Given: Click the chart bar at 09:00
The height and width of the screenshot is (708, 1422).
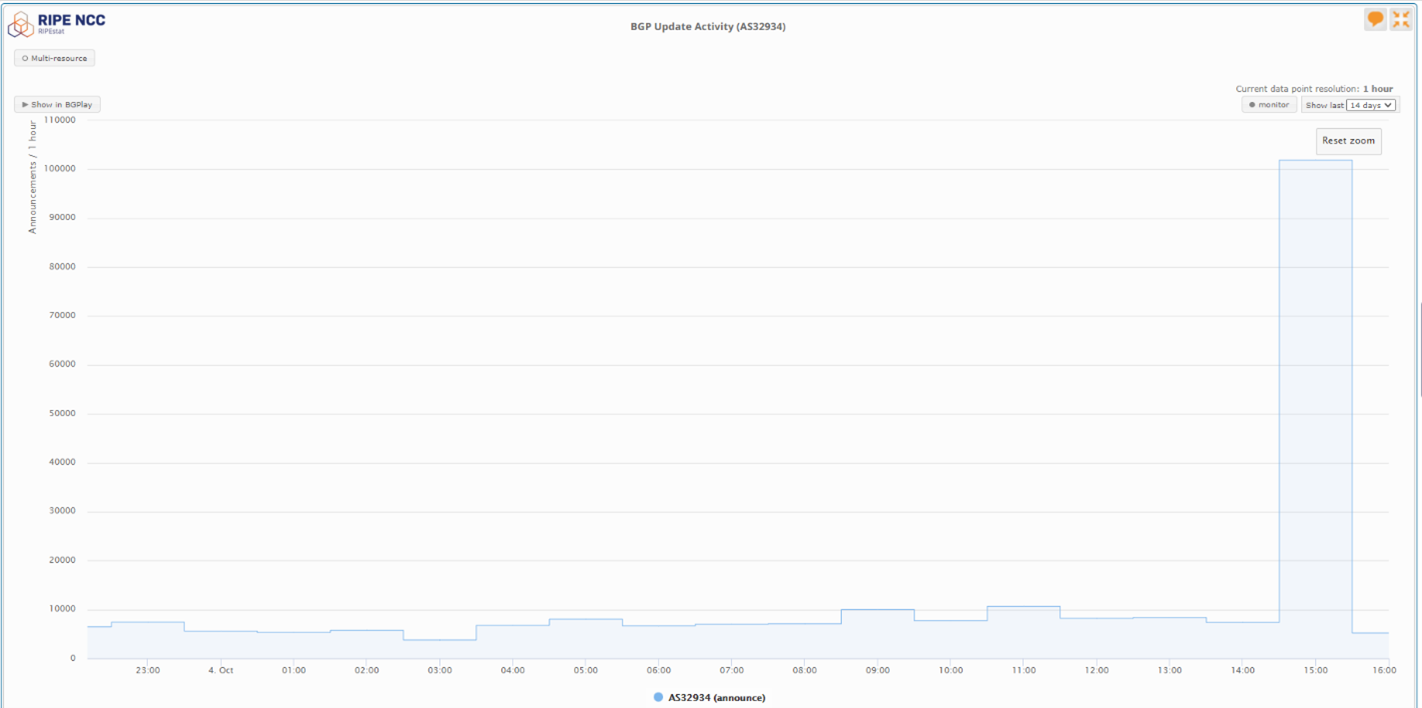Looking at the screenshot, I should [x=877, y=634].
